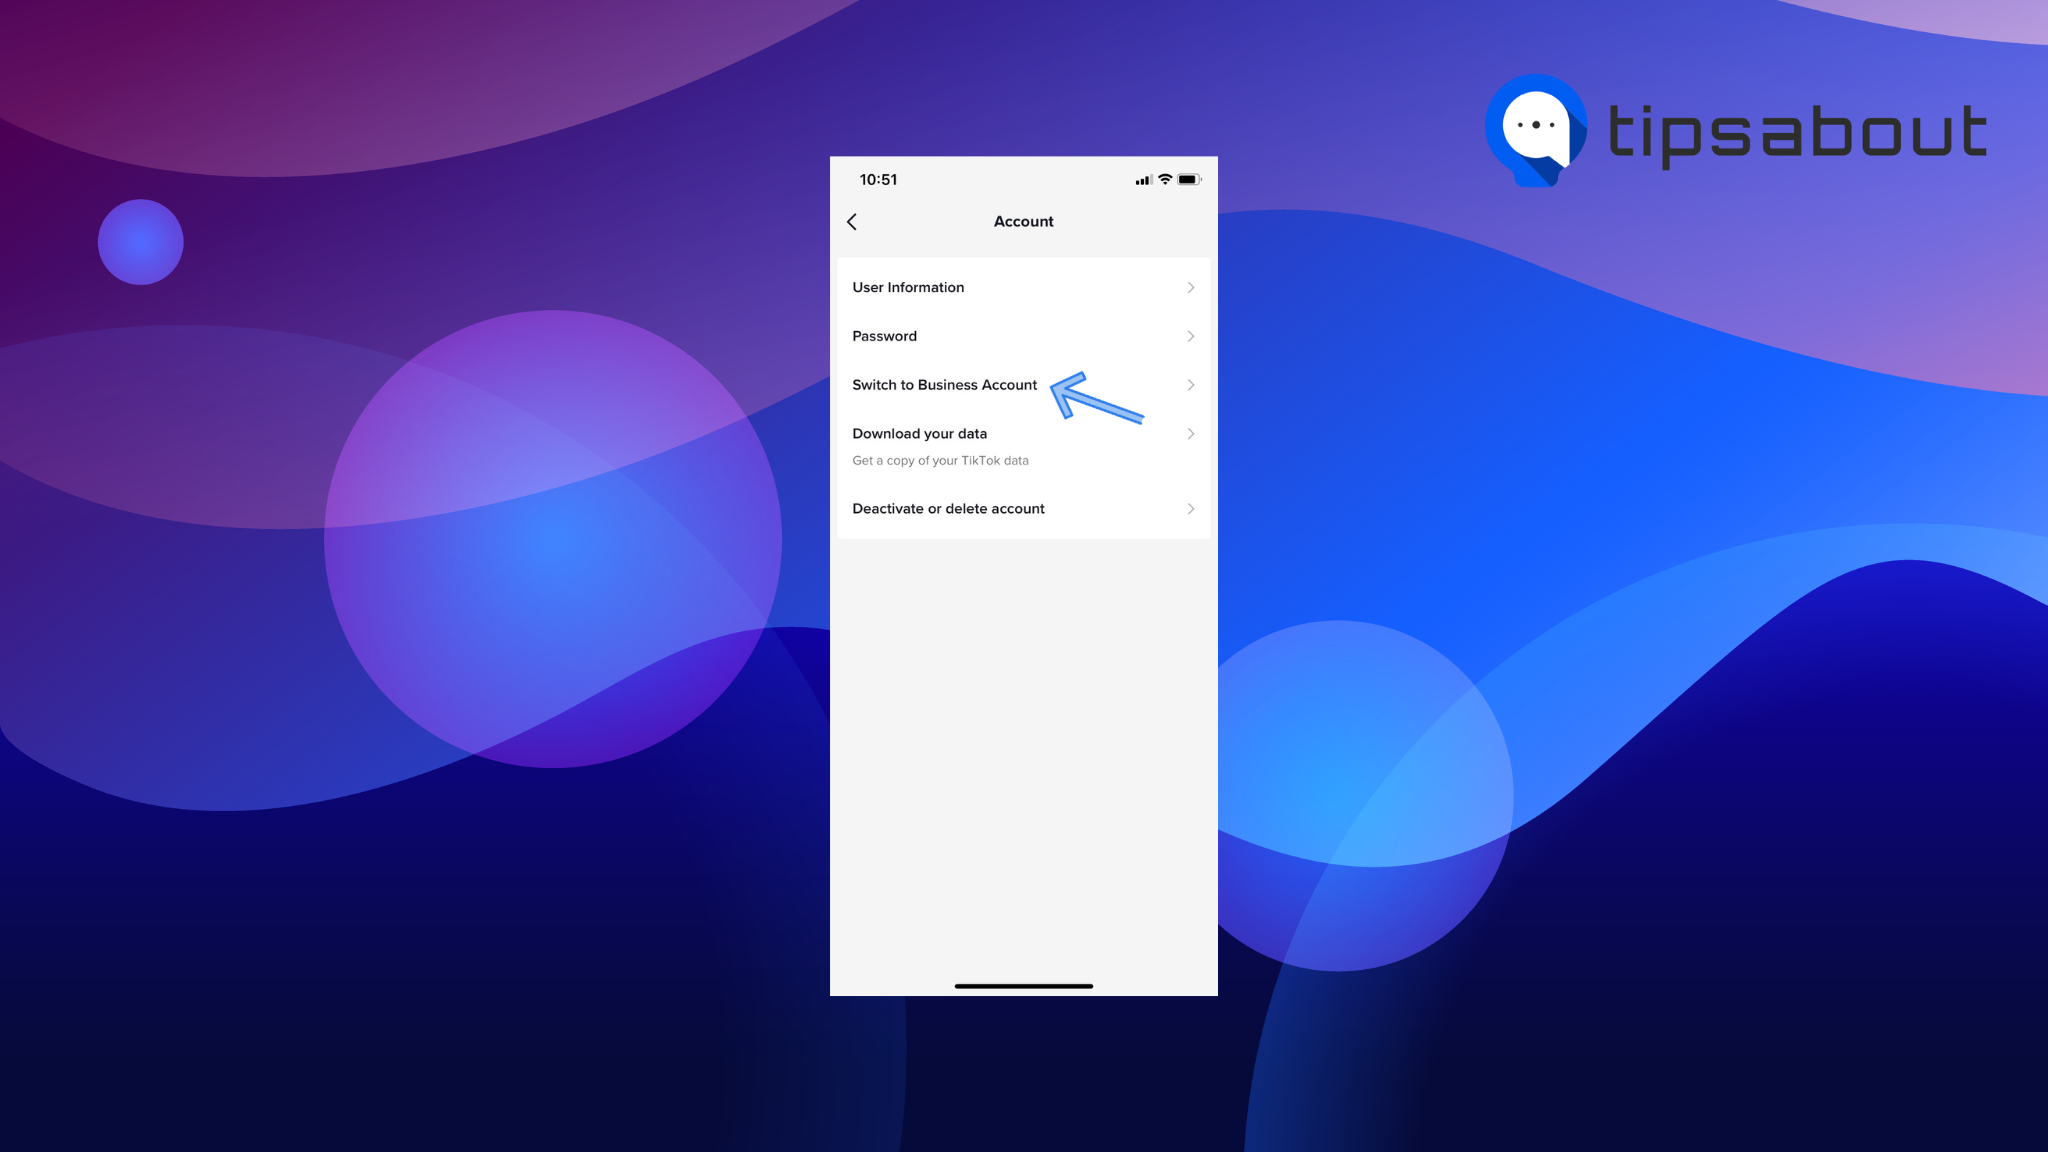
Task: Select the Account menu title
Action: pyautogui.click(x=1024, y=221)
